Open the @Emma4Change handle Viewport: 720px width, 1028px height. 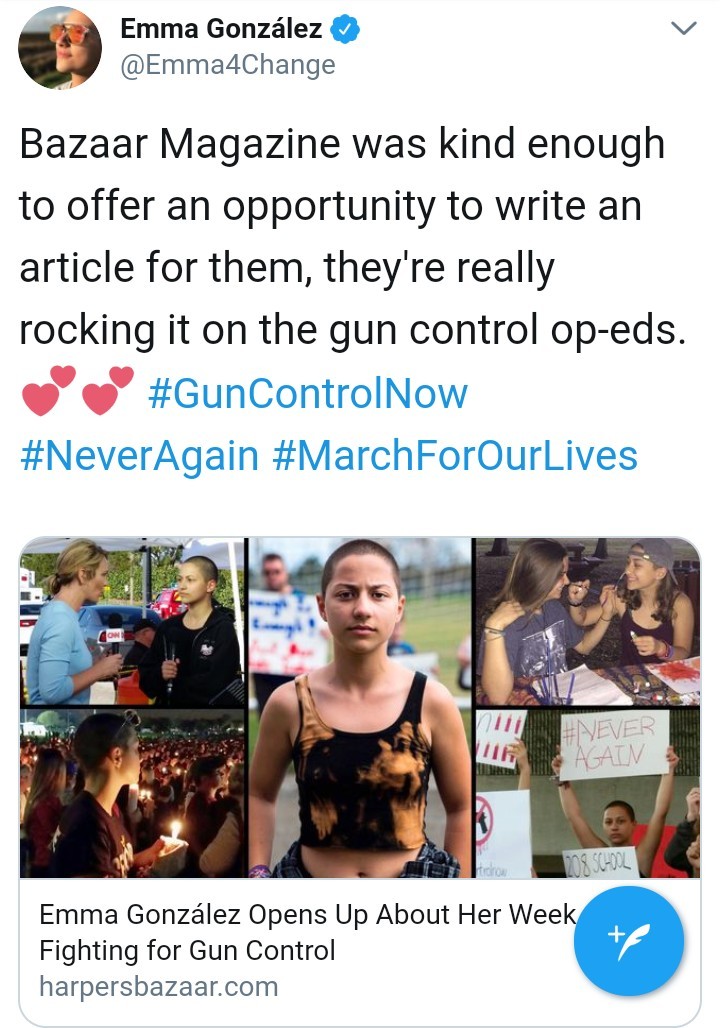pyautogui.click(x=228, y=64)
